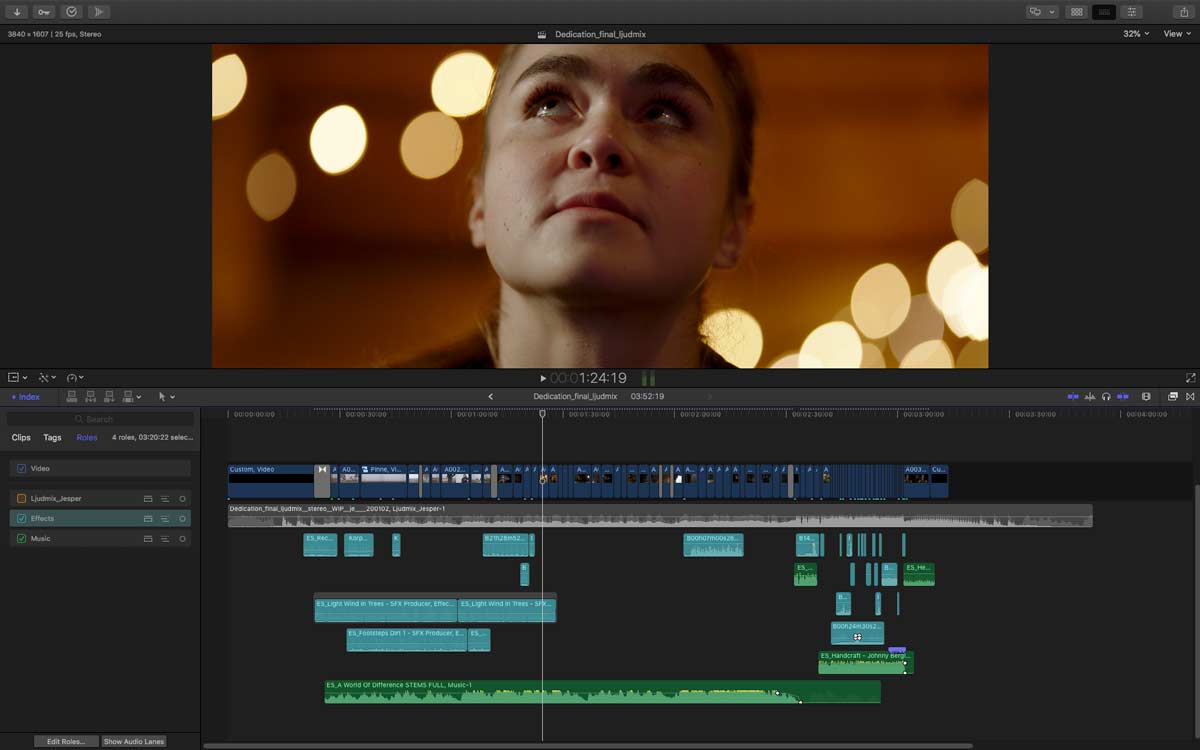The height and width of the screenshot is (750, 1200).
Task: Show audio lanes for Ljudmix_Jesper role
Action: pos(148,498)
